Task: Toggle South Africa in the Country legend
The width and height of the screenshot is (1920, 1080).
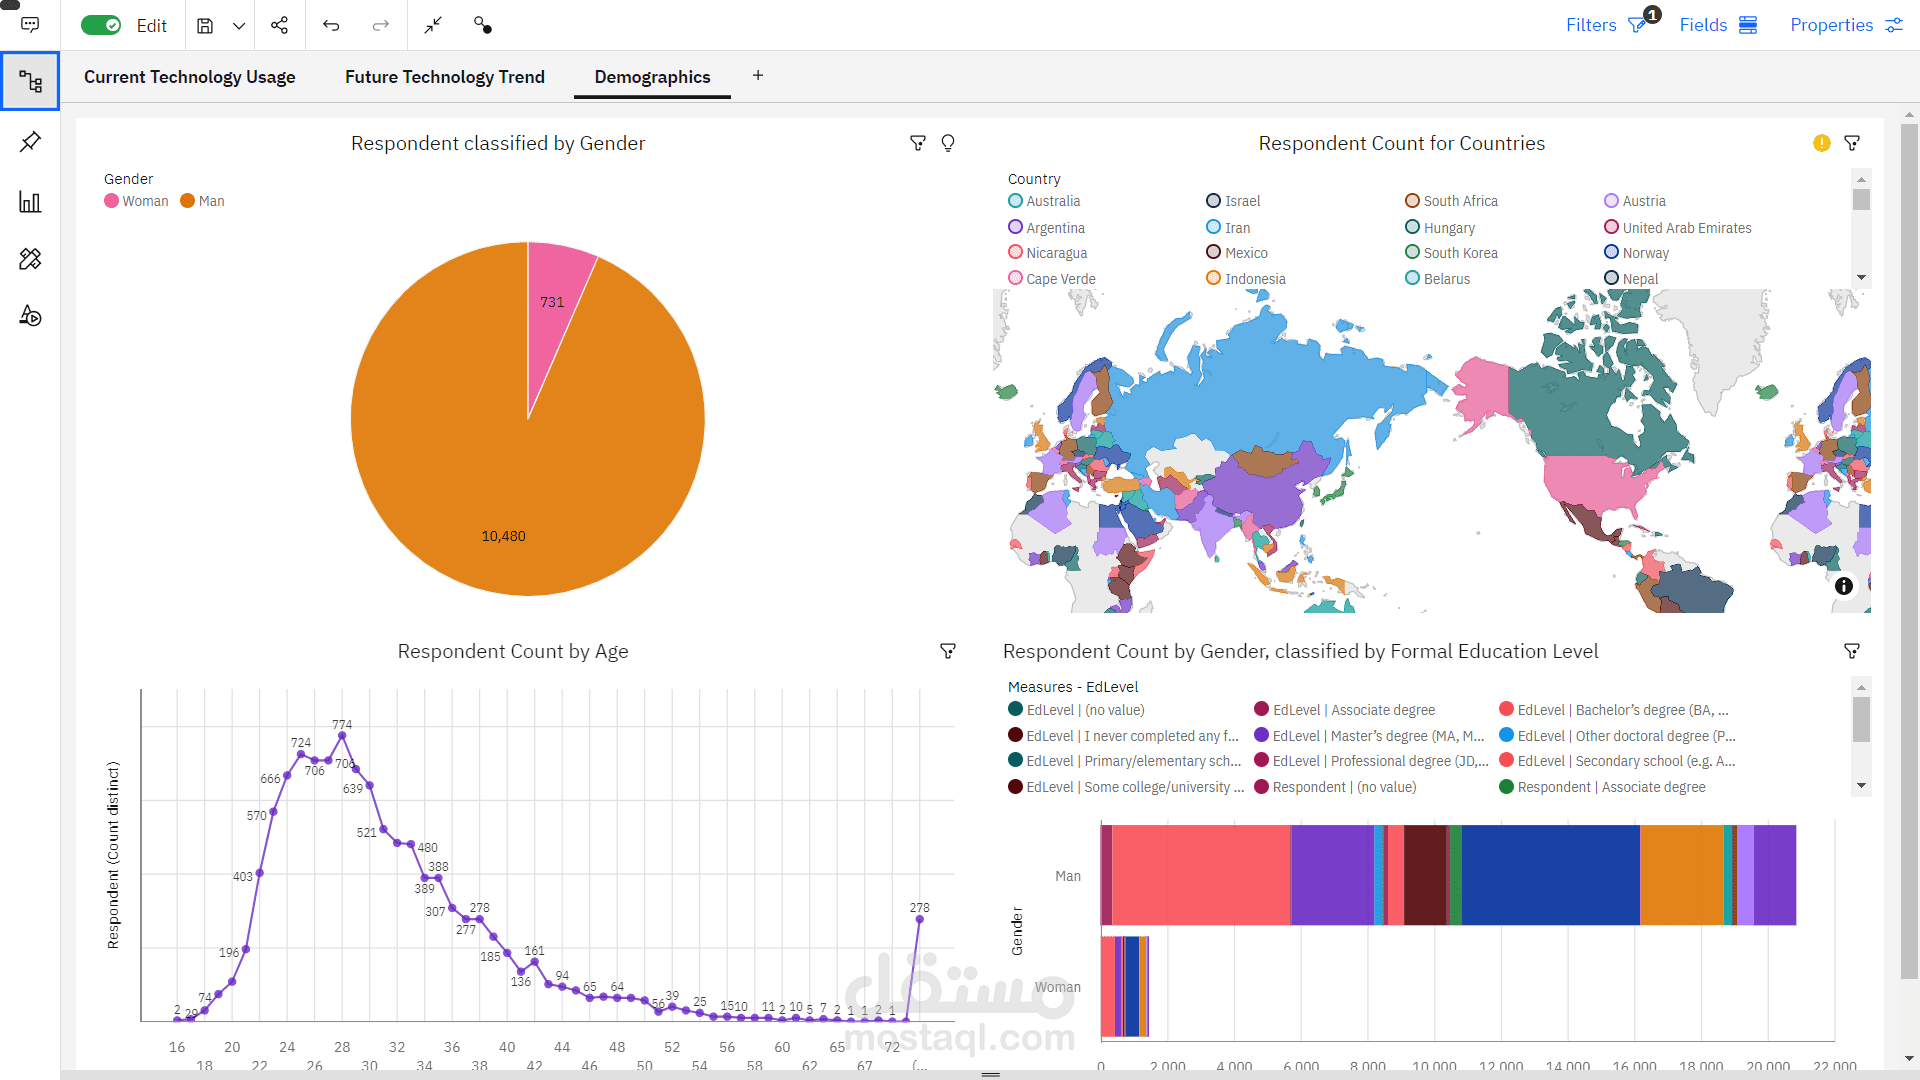Action: [1451, 201]
